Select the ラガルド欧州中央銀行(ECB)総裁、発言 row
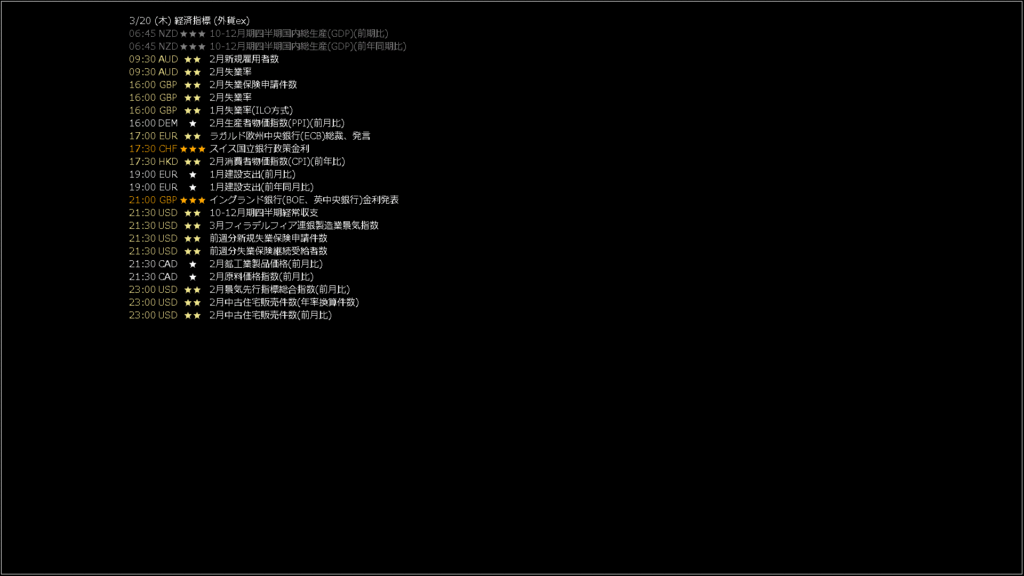This screenshot has height=576, width=1024. tap(249, 136)
